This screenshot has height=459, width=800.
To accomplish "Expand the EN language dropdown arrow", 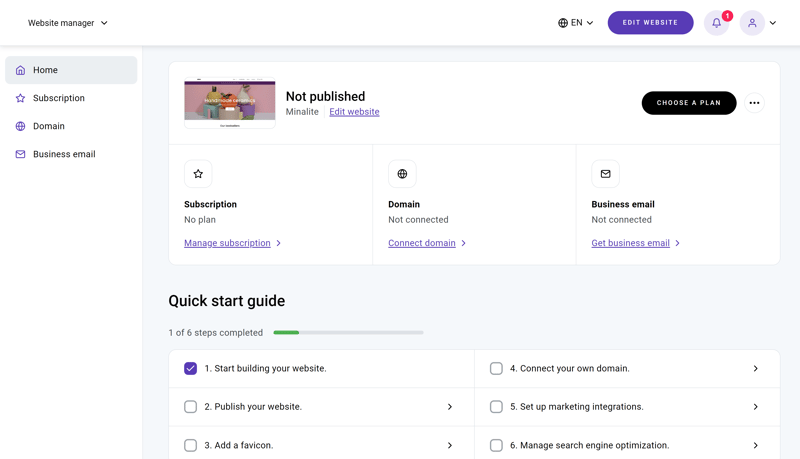I will [590, 23].
